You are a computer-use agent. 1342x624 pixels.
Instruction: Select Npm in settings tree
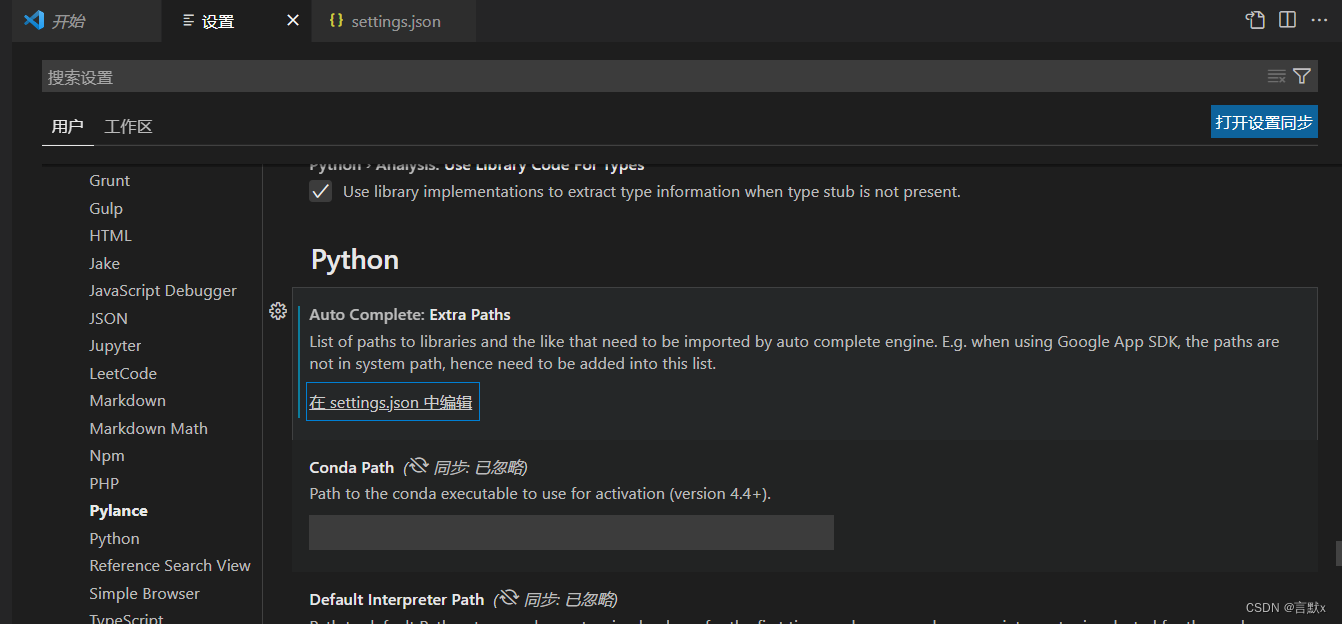(x=107, y=456)
